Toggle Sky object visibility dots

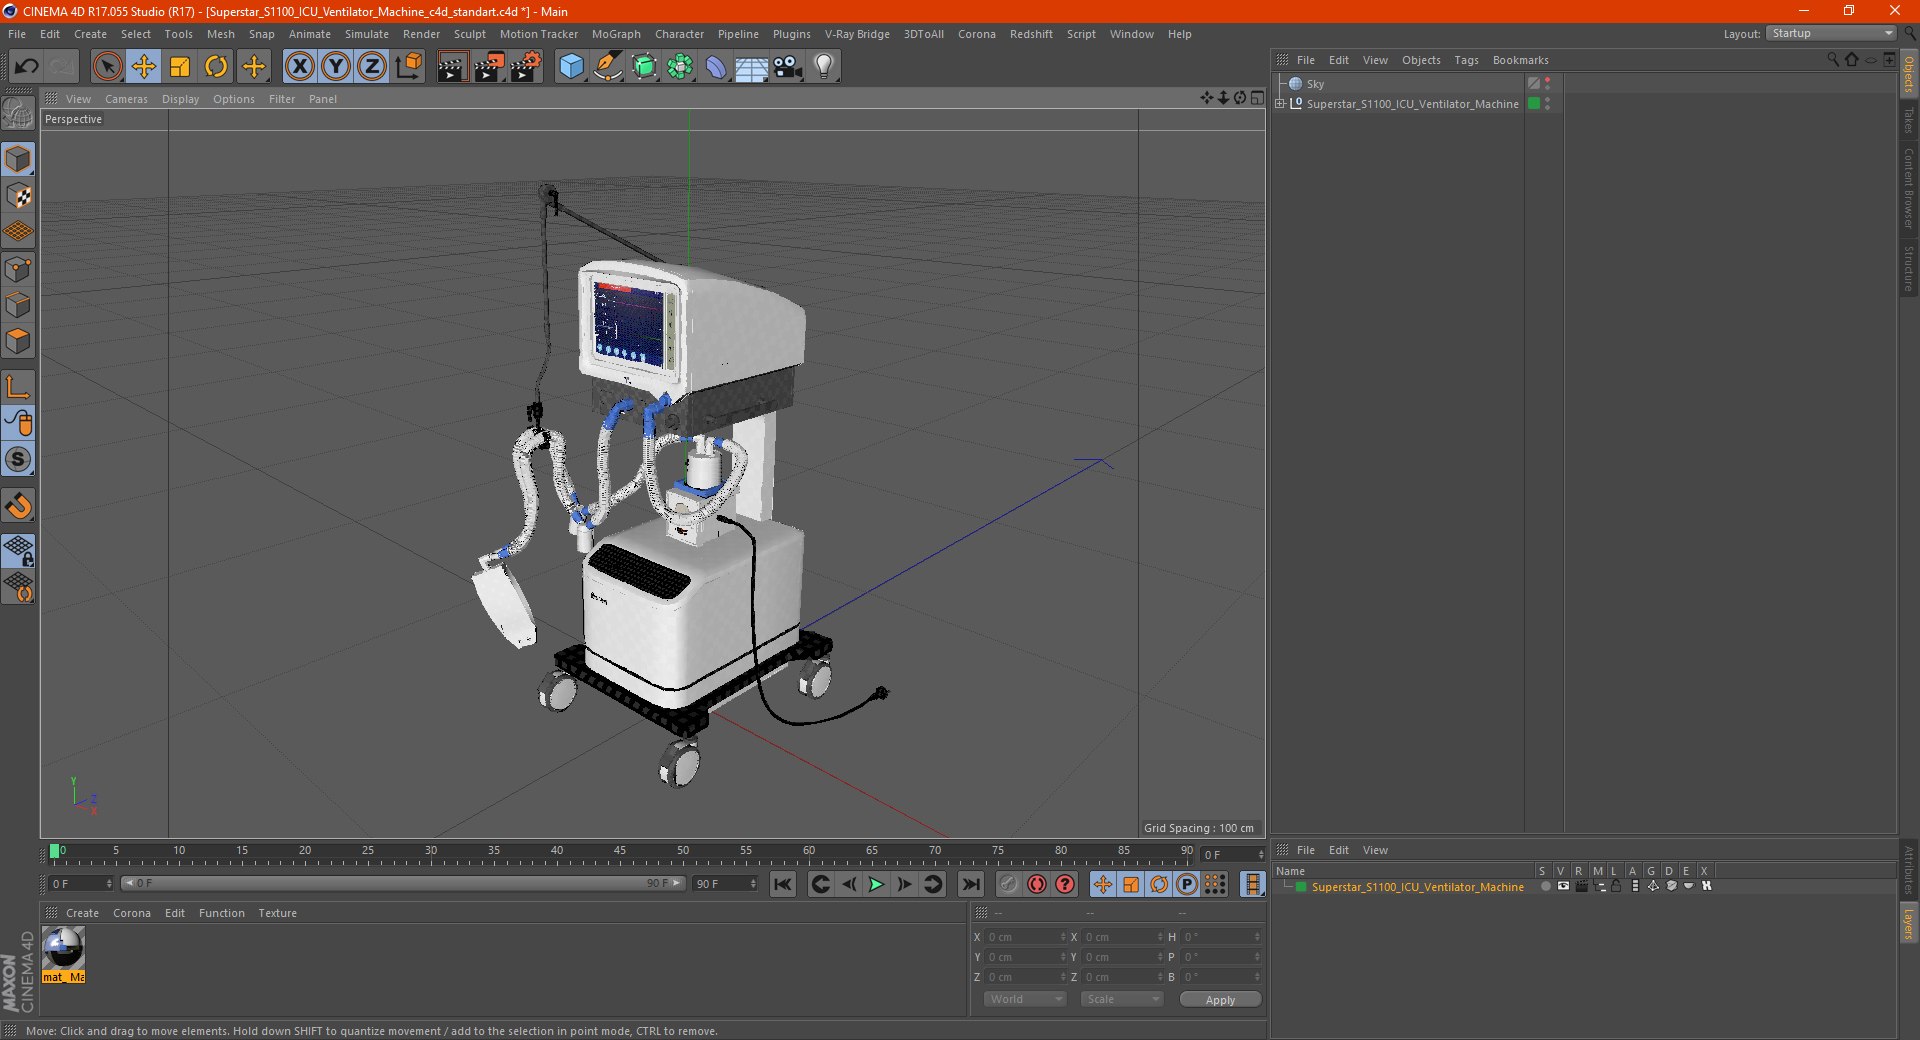(1547, 84)
